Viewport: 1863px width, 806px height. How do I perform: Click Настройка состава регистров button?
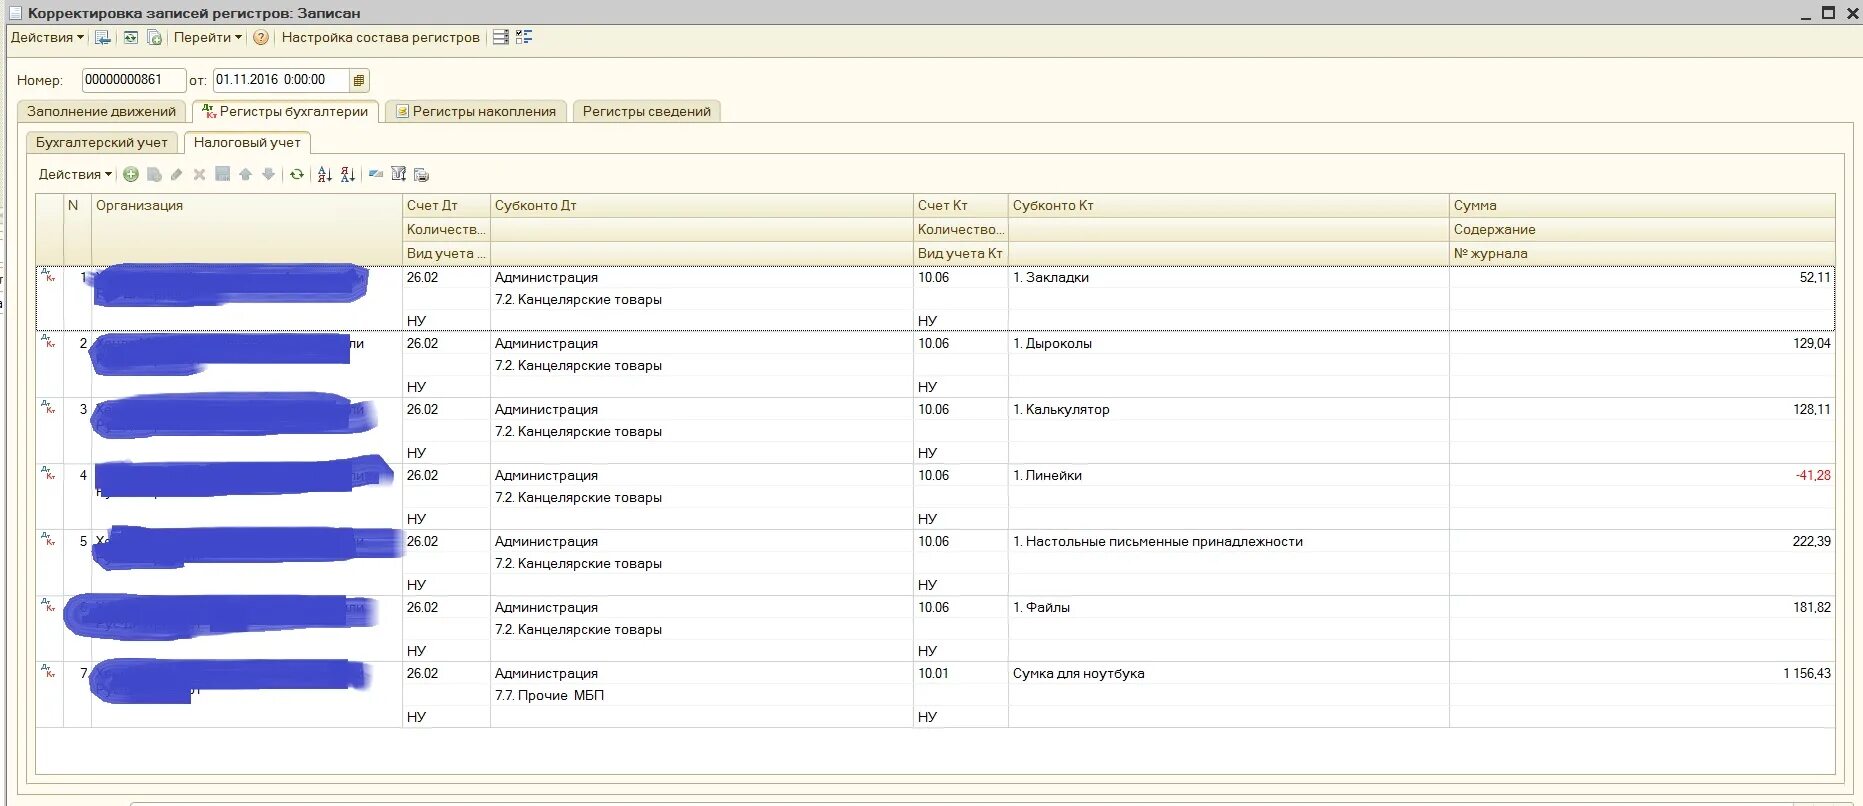[380, 37]
